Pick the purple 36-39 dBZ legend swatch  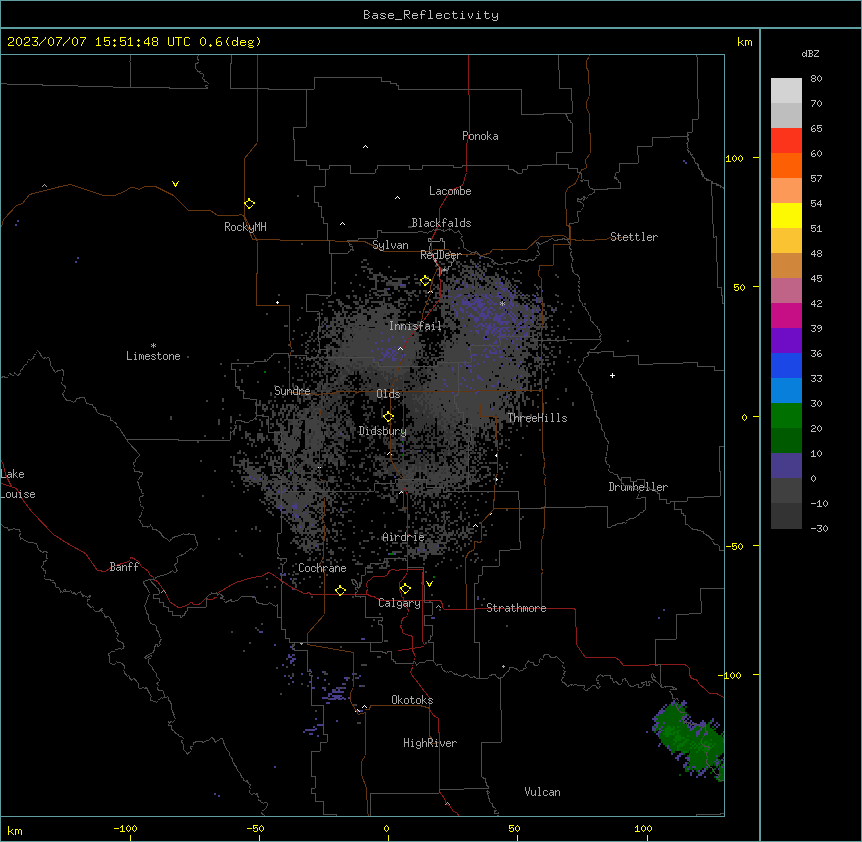(786, 341)
